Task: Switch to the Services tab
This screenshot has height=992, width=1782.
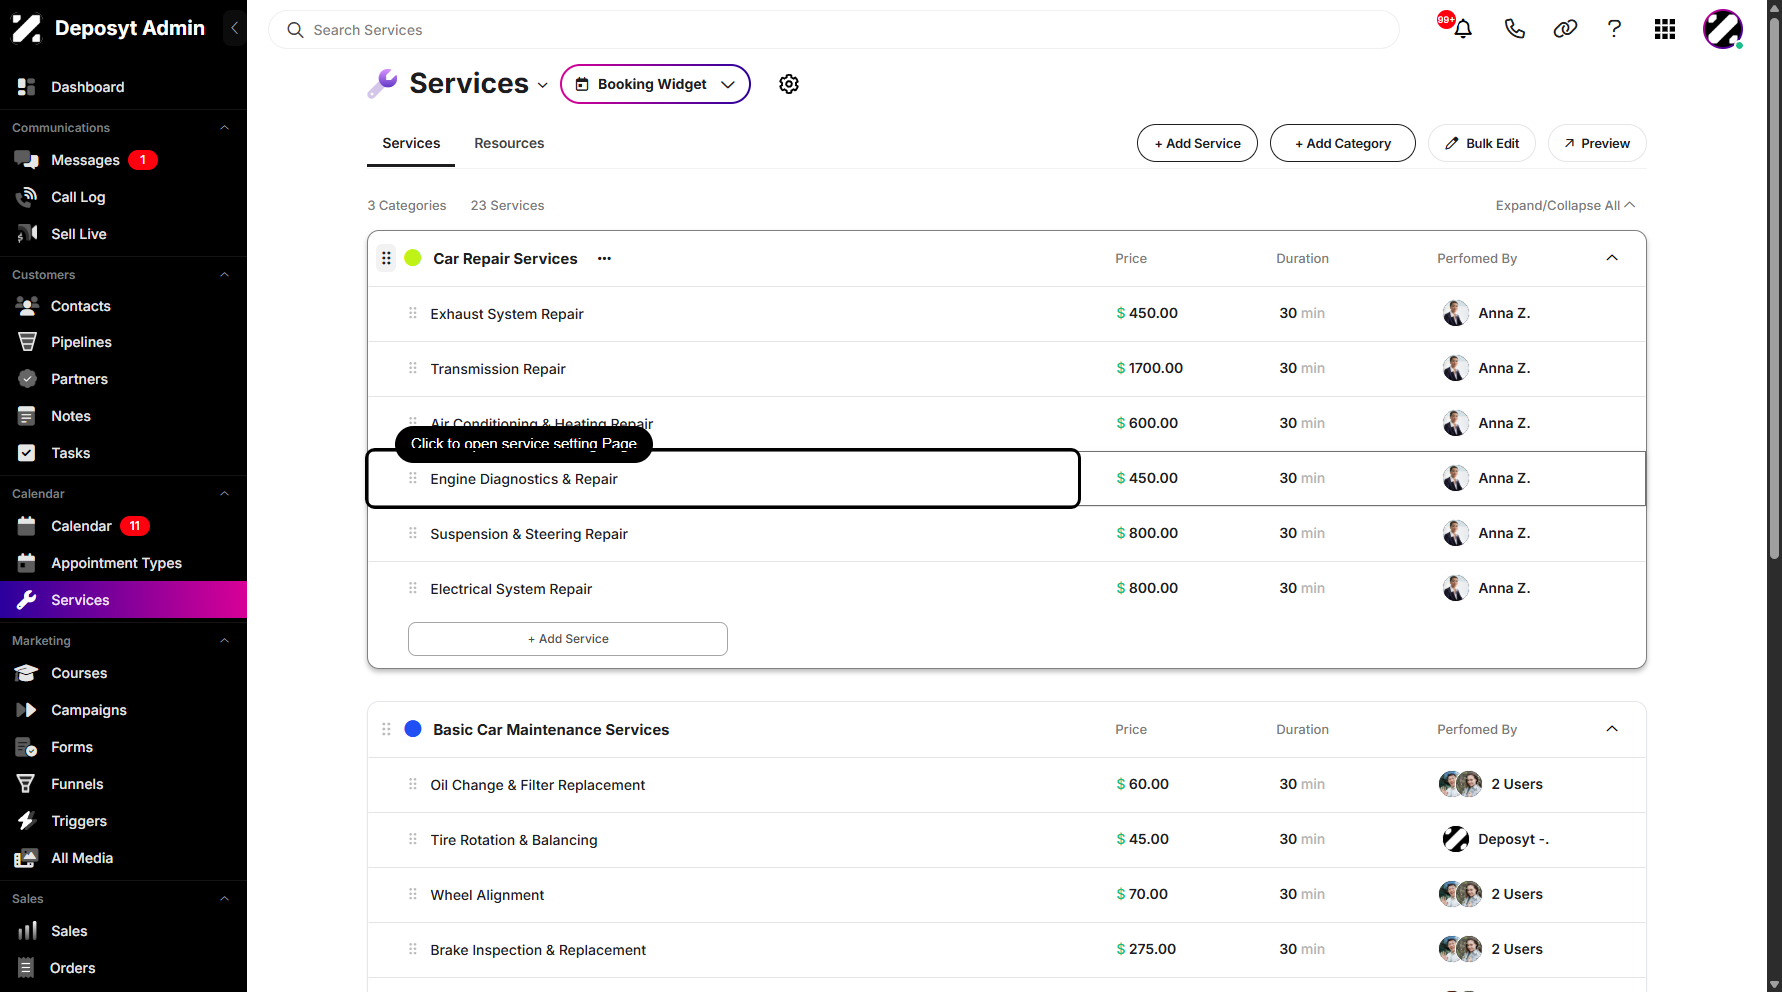Action: pos(411,143)
